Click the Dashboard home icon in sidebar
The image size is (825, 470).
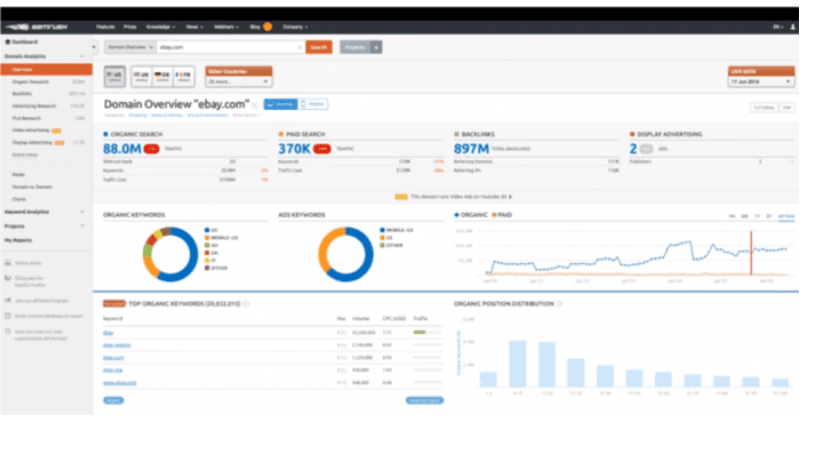point(7,42)
